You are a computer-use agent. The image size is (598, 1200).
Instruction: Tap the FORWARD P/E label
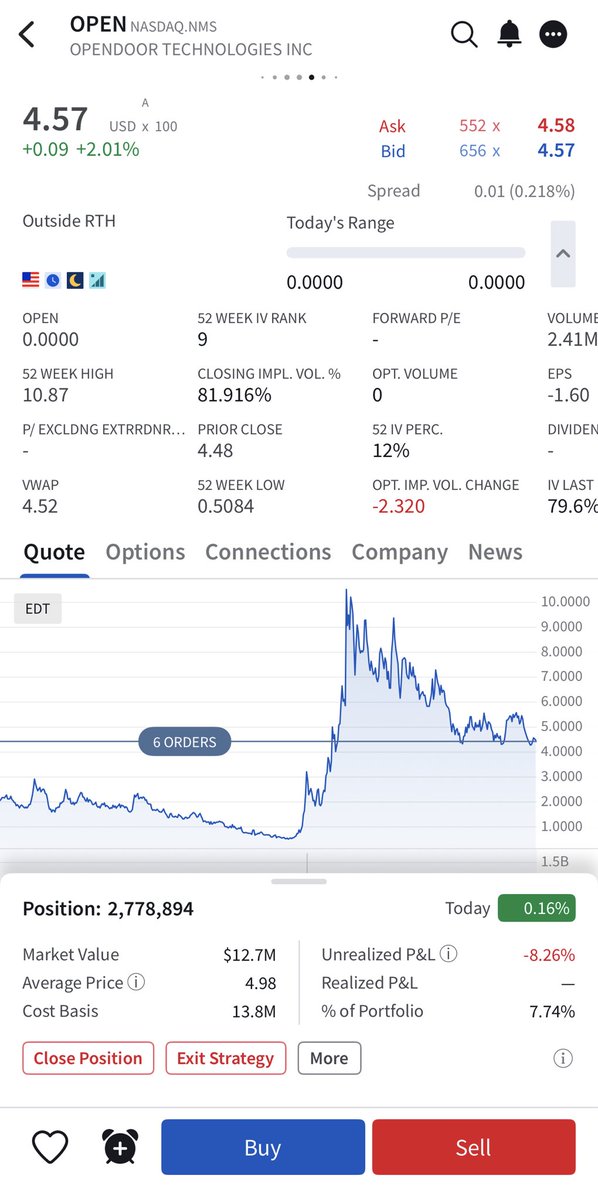click(x=418, y=318)
